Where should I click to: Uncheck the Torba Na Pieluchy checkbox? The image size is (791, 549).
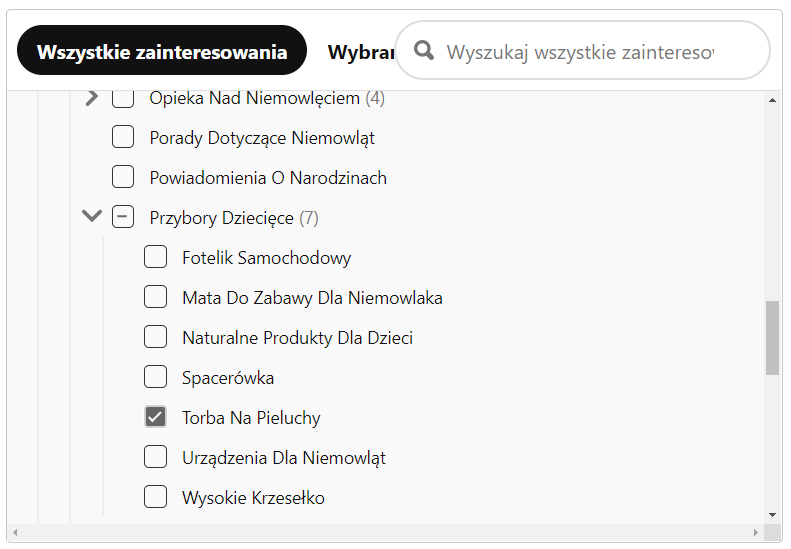[x=155, y=417]
